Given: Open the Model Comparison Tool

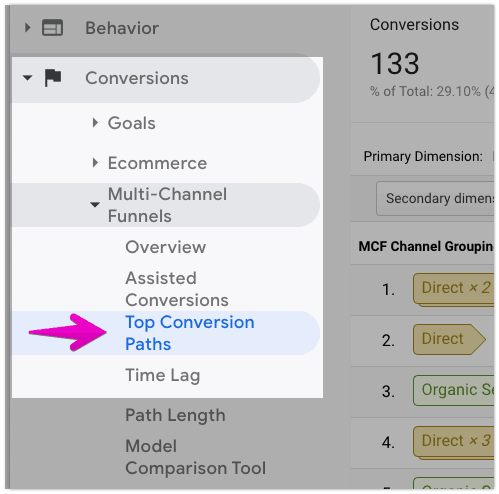Looking at the screenshot, I should coord(196,457).
